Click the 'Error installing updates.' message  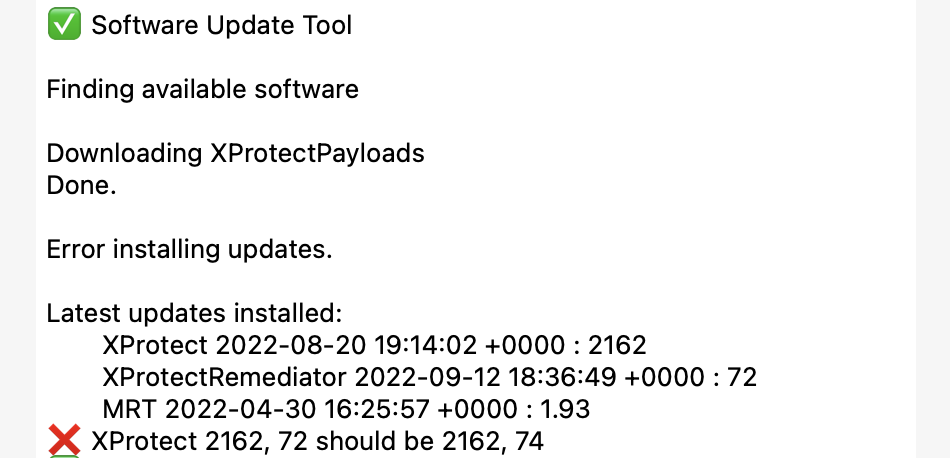coord(190,249)
